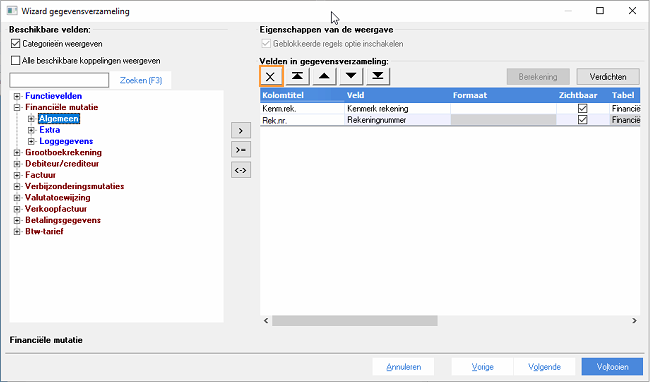Screen dimensions: 650x382
Task: Expand the Btw-tarief node
Action: 17,232
